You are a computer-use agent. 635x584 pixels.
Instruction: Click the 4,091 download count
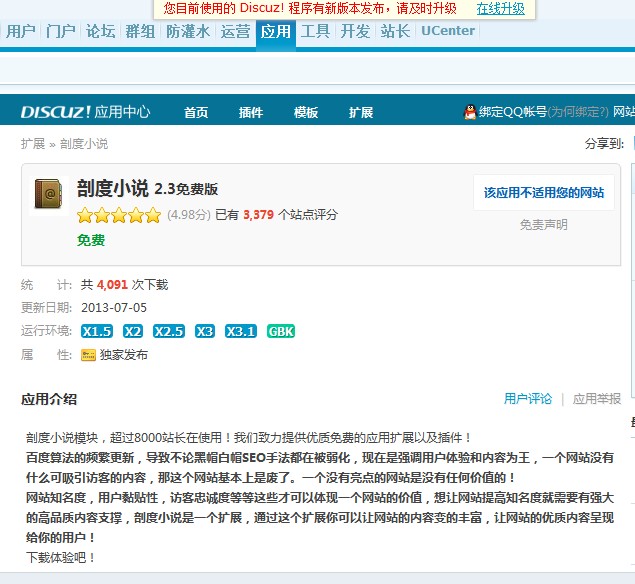coord(112,285)
